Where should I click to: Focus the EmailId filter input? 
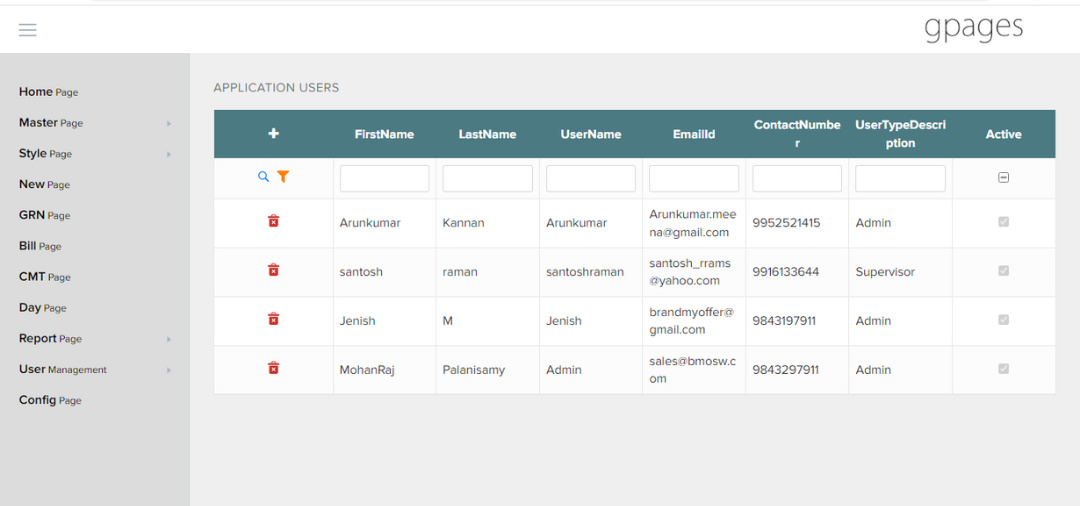pyautogui.click(x=694, y=178)
